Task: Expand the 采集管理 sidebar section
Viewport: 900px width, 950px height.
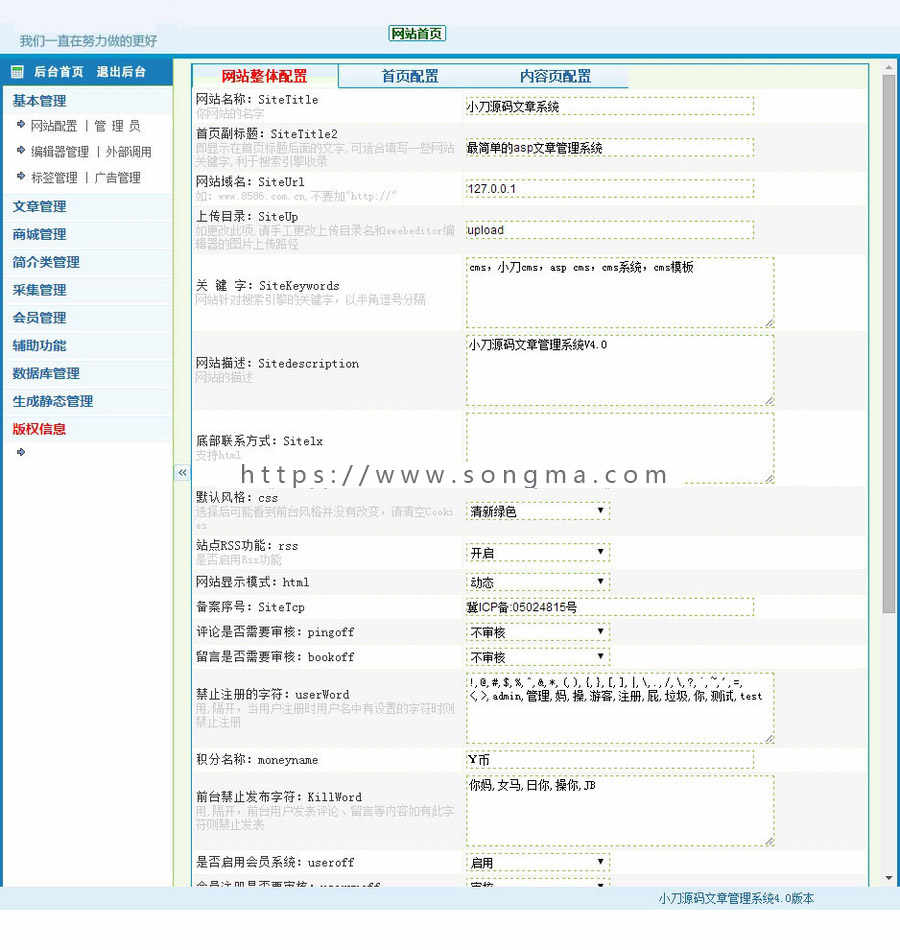Action: coord(39,290)
